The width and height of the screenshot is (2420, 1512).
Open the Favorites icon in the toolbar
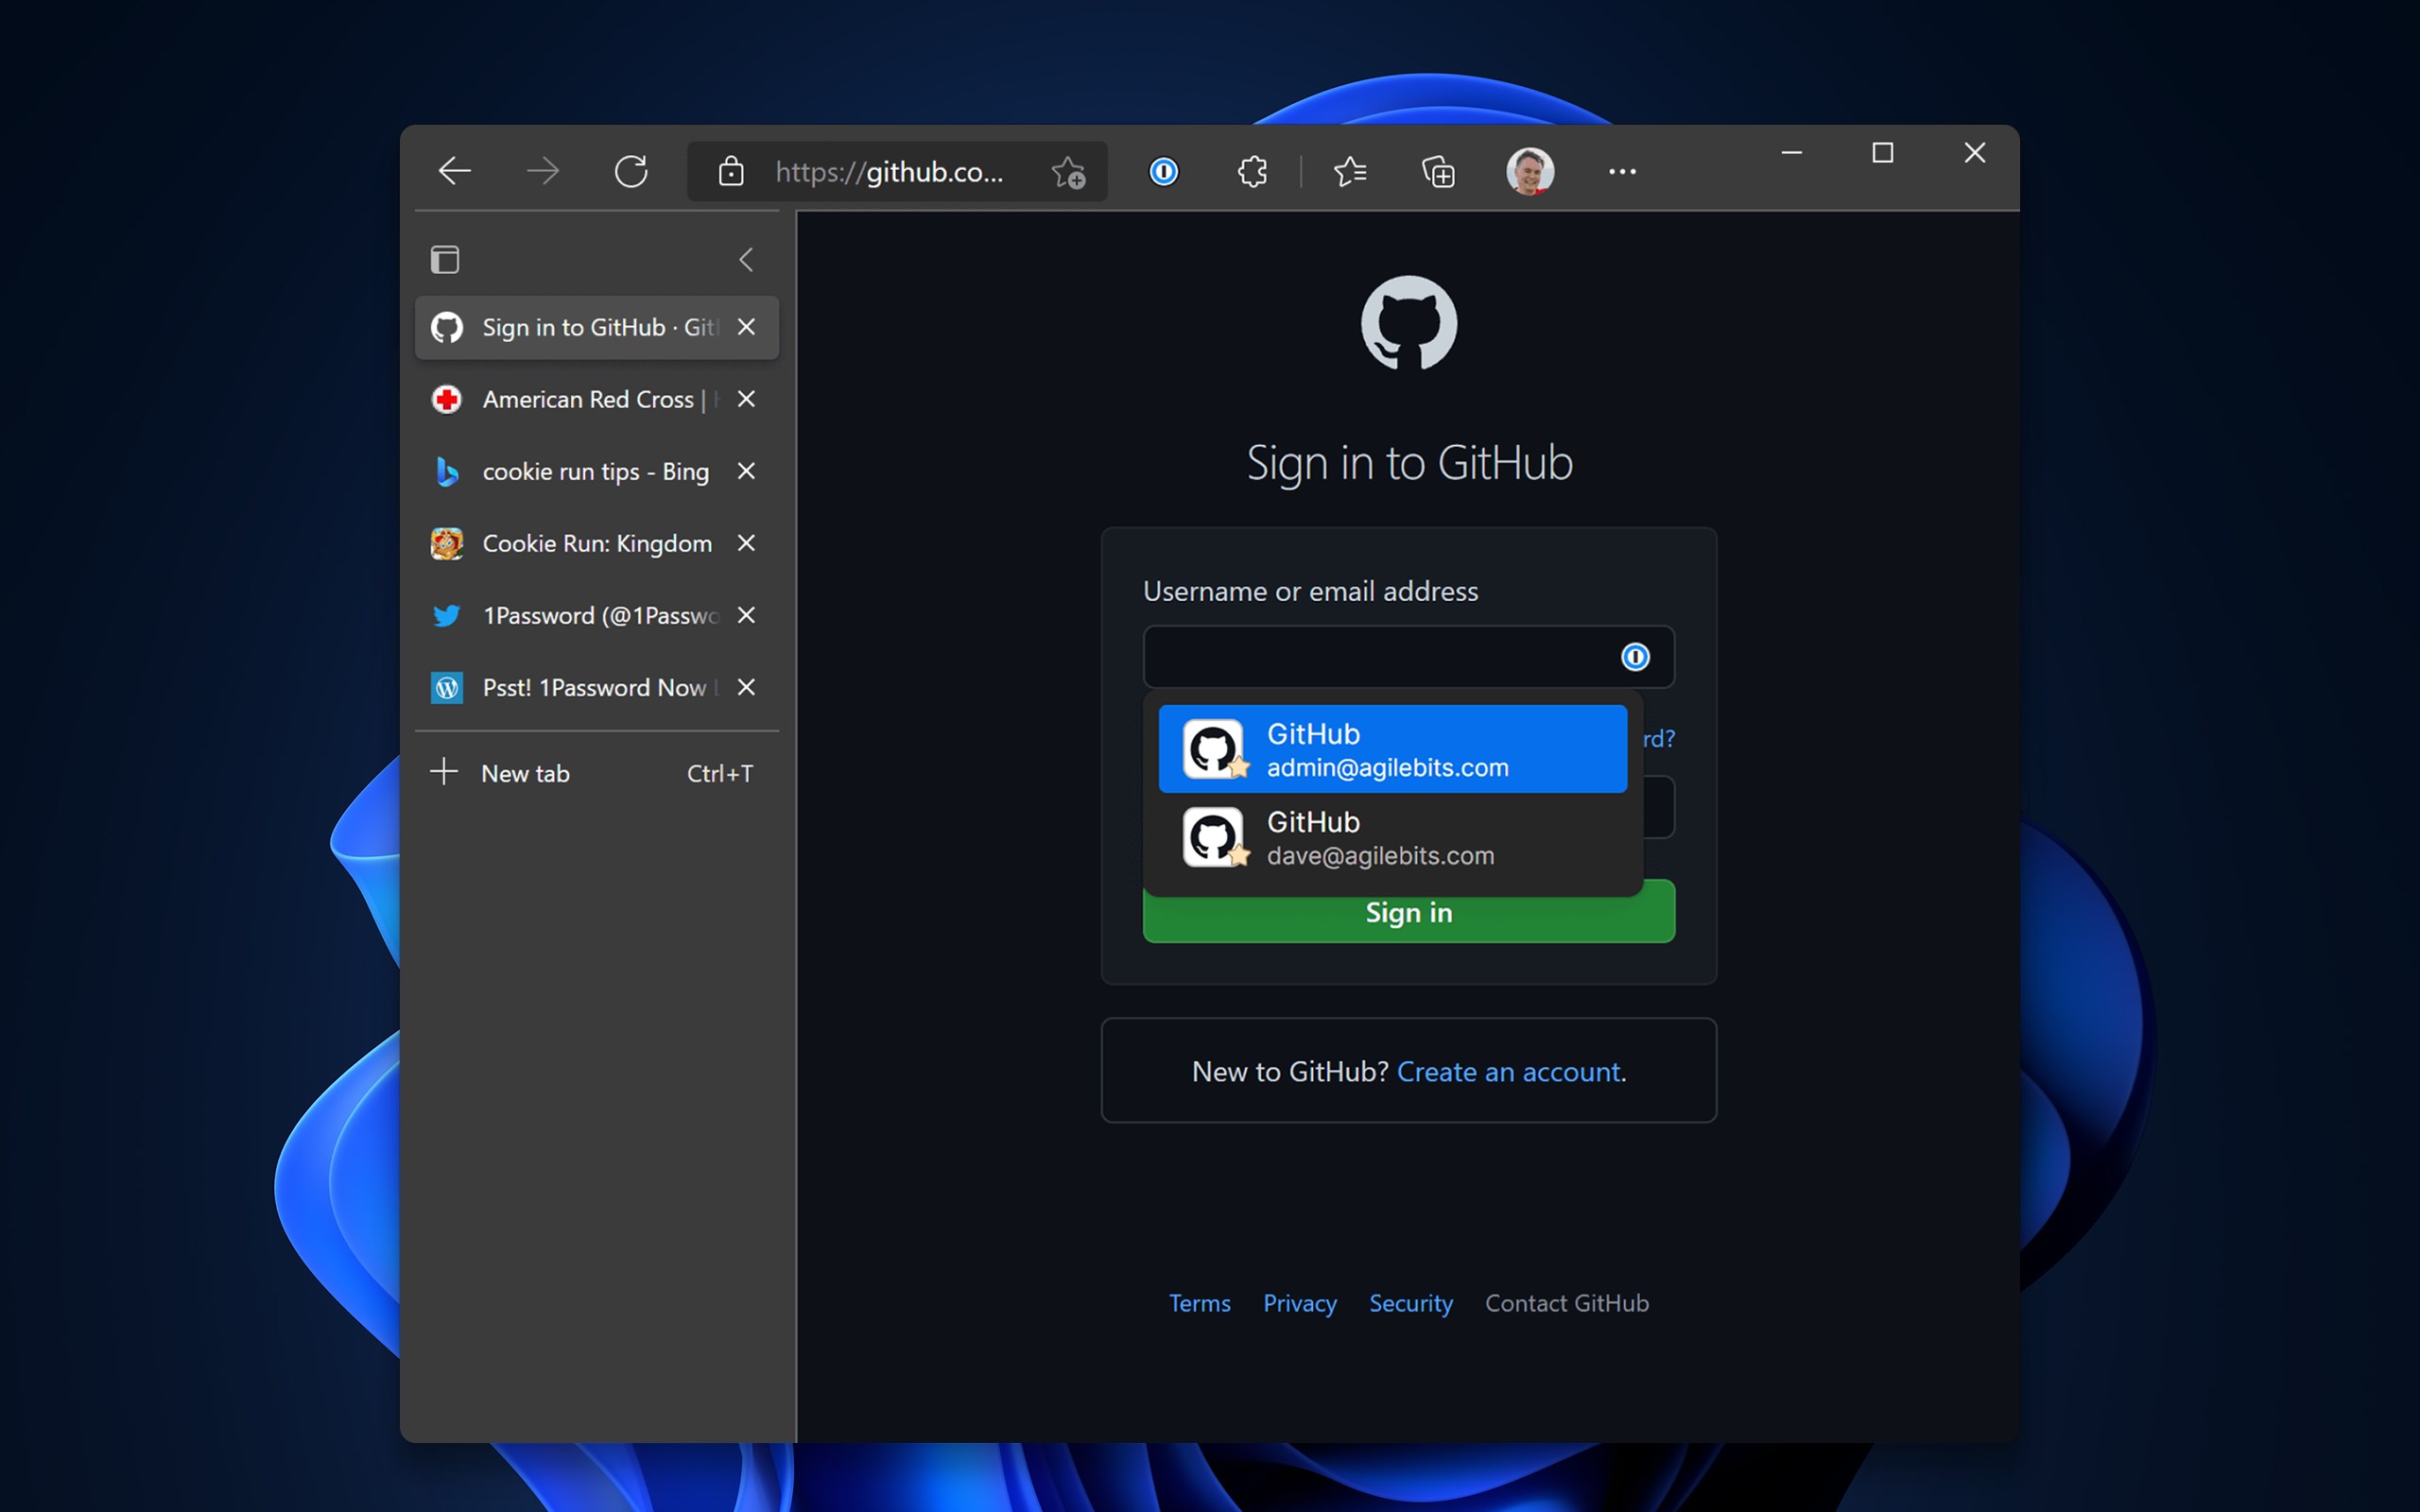pyautogui.click(x=1349, y=172)
